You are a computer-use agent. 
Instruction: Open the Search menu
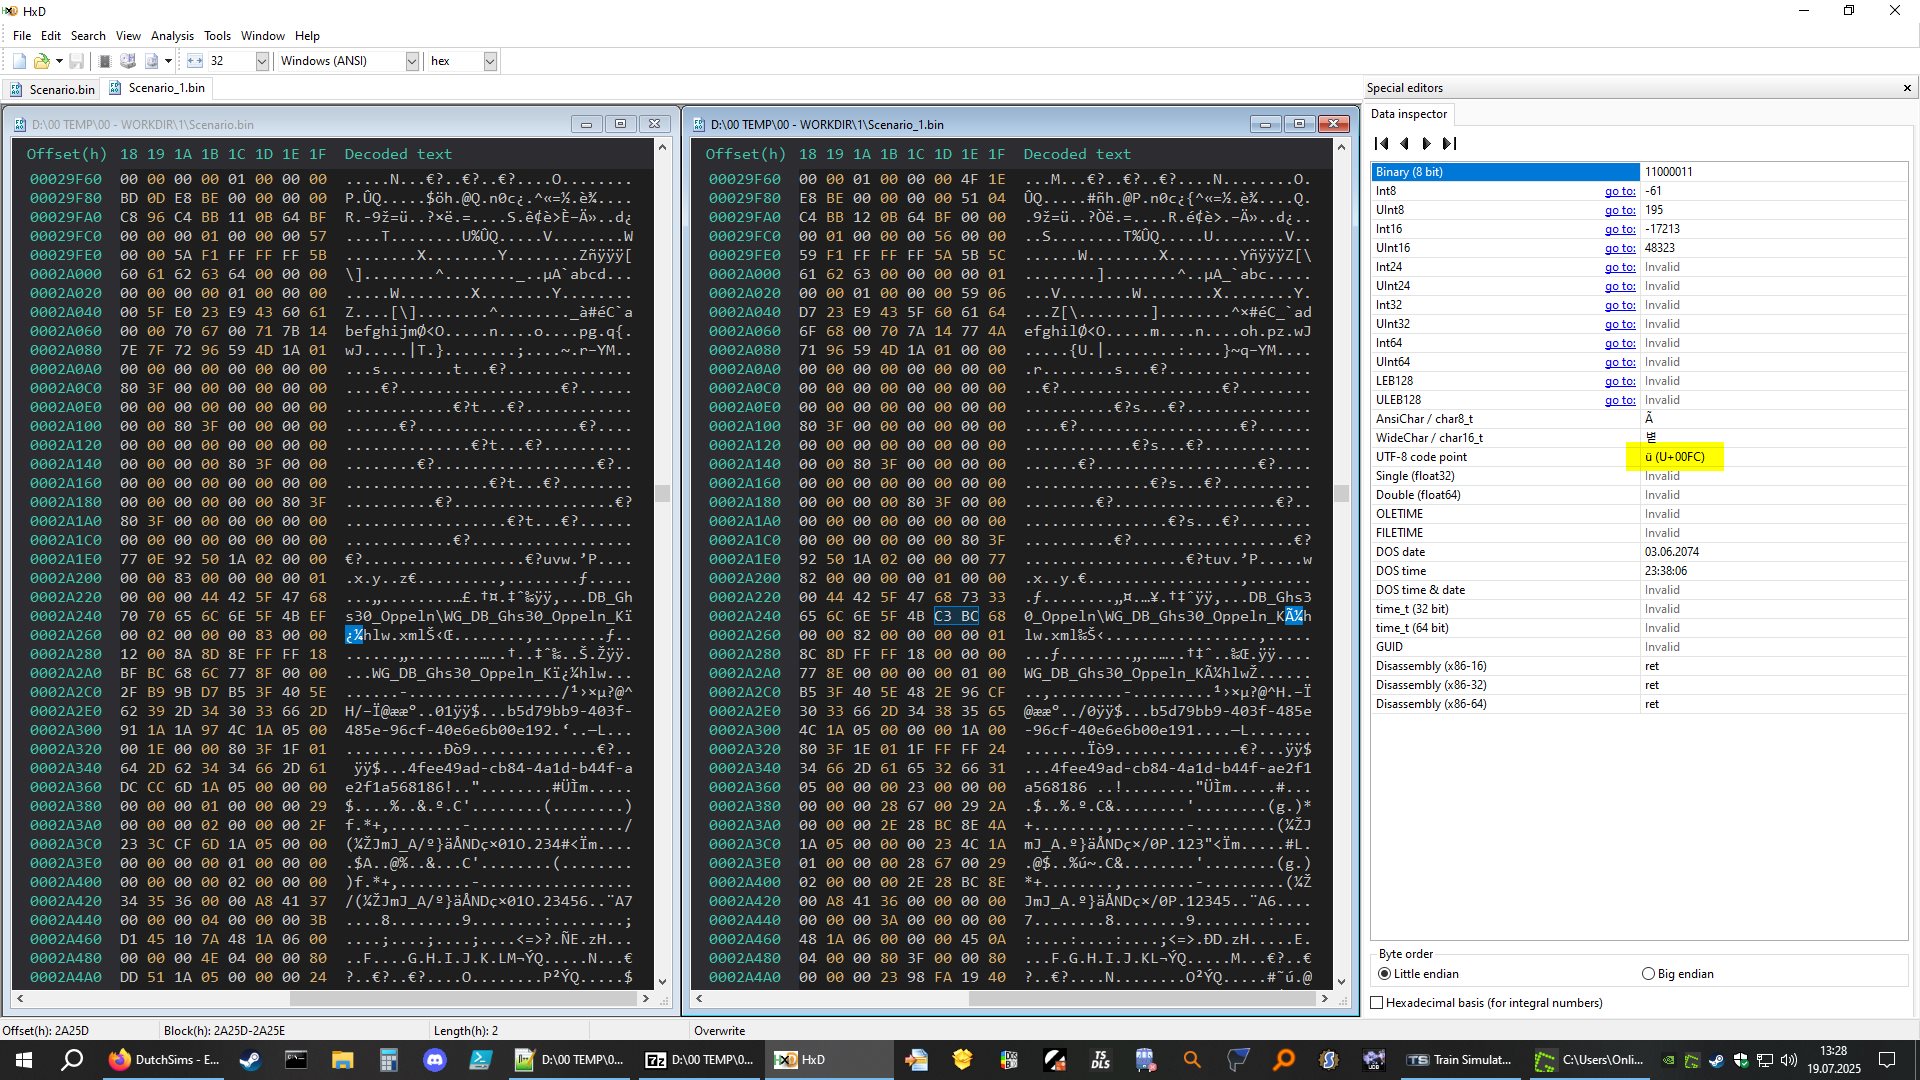(x=88, y=35)
